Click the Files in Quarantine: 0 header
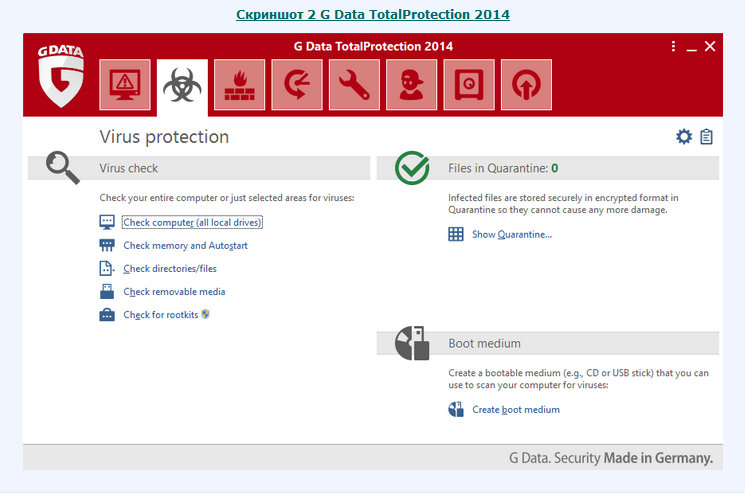This screenshot has height=493, width=745. point(548,168)
